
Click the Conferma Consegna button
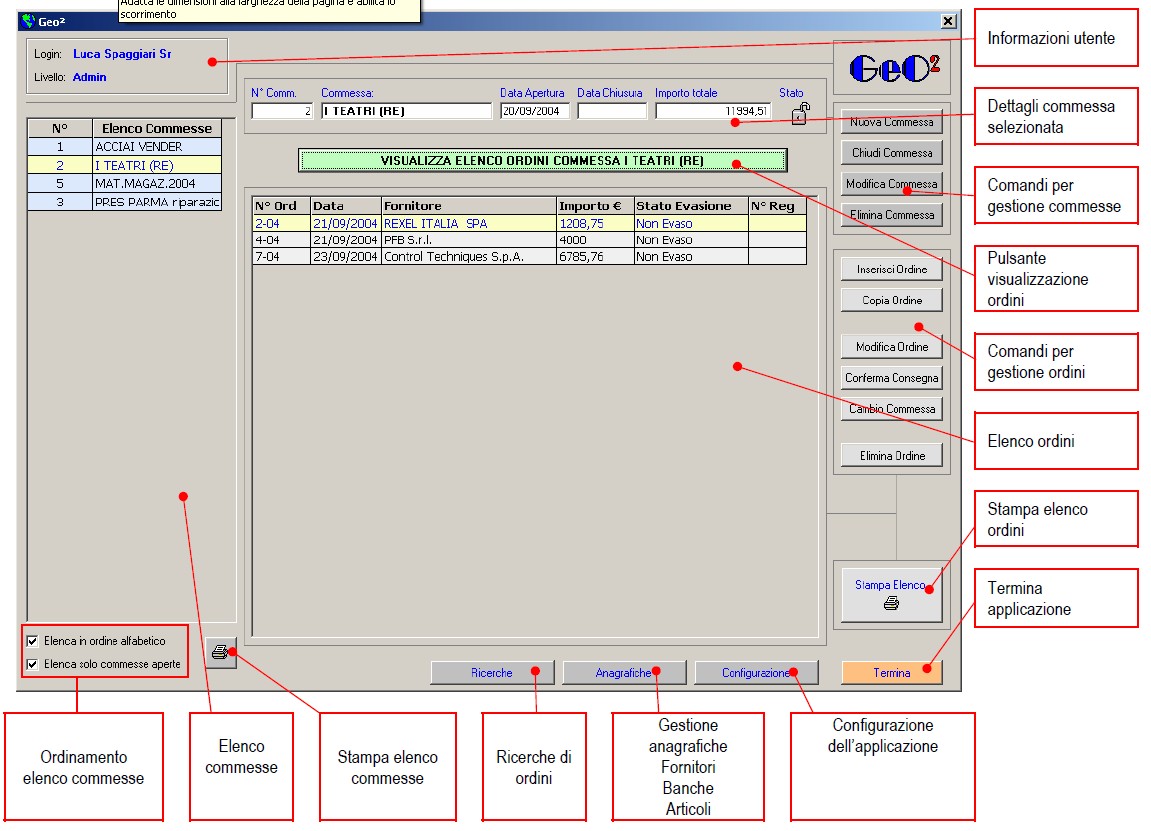pyautogui.click(x=891, y=378)
